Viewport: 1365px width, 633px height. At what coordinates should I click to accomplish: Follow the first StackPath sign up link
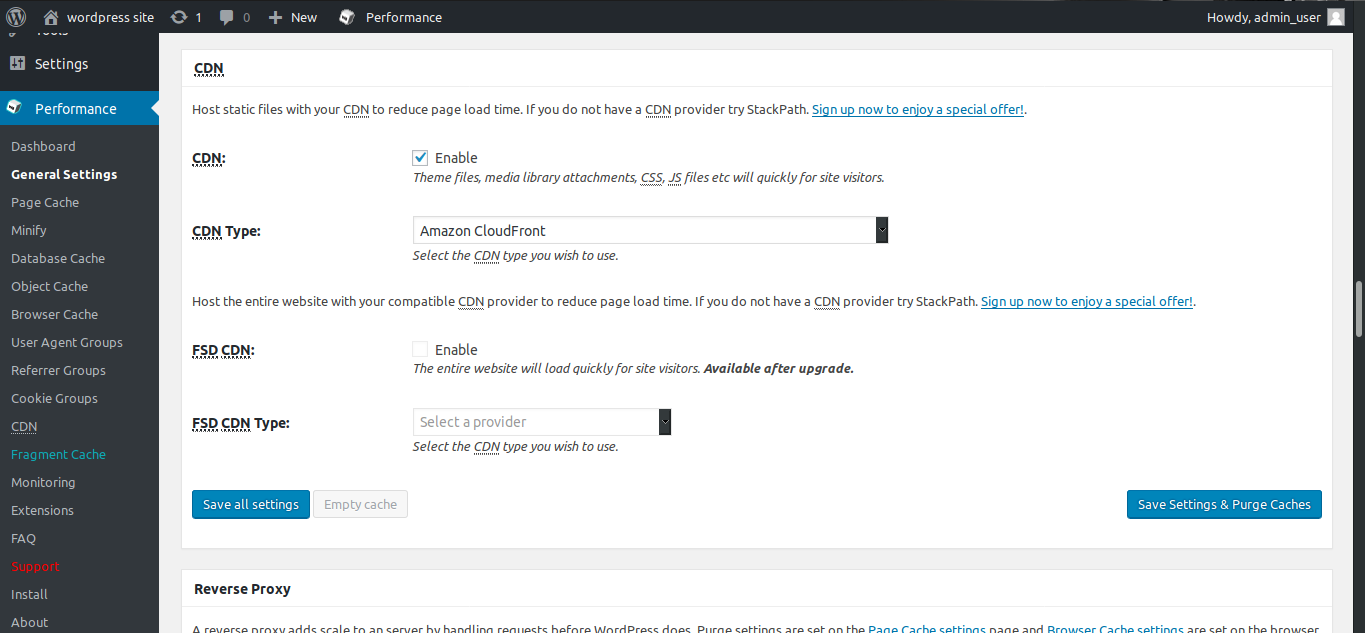coord(918,110)
